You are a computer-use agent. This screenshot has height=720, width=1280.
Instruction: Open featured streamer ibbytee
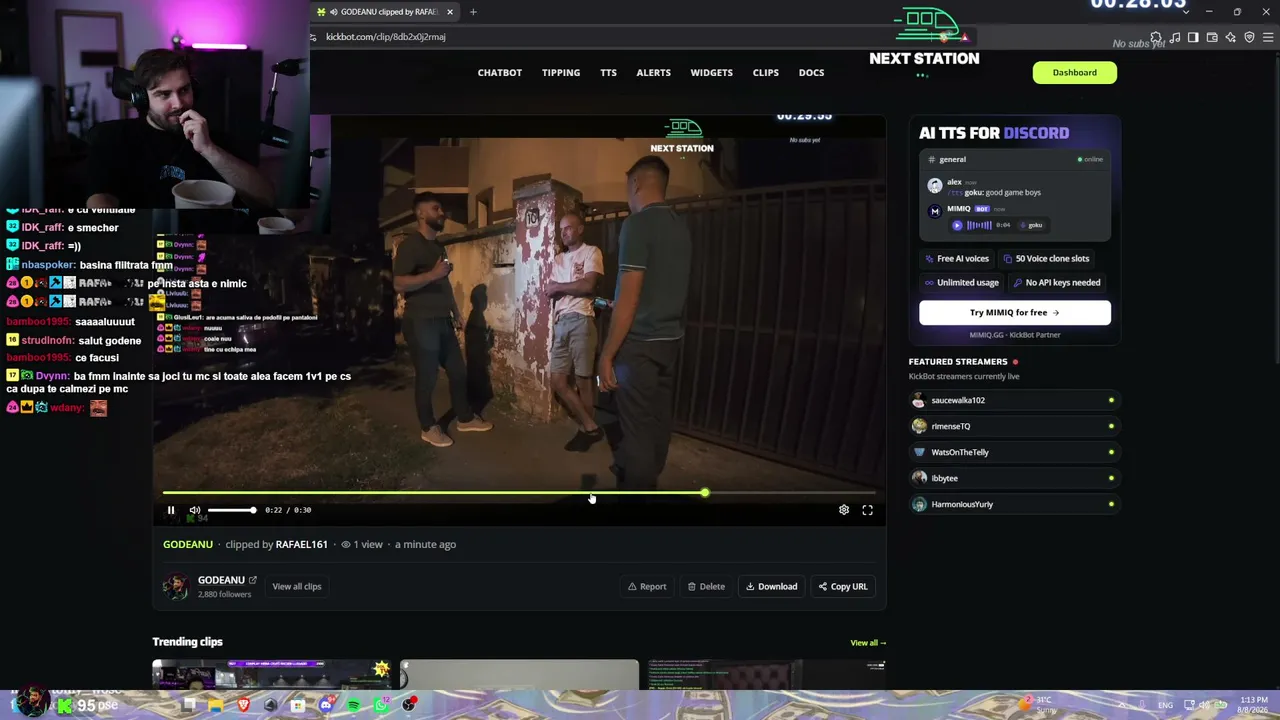pyautogui.click(x=1015, y=479)
